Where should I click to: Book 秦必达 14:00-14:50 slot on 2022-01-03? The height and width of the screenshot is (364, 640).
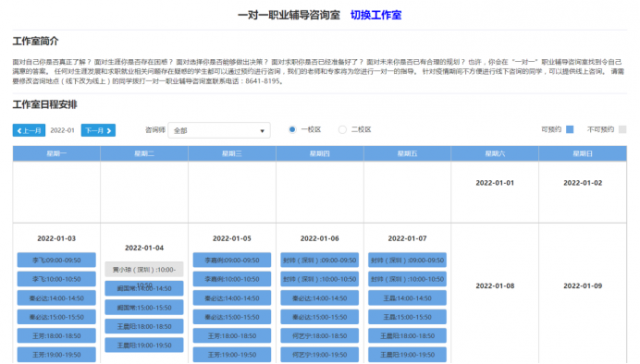pos(57,298)
